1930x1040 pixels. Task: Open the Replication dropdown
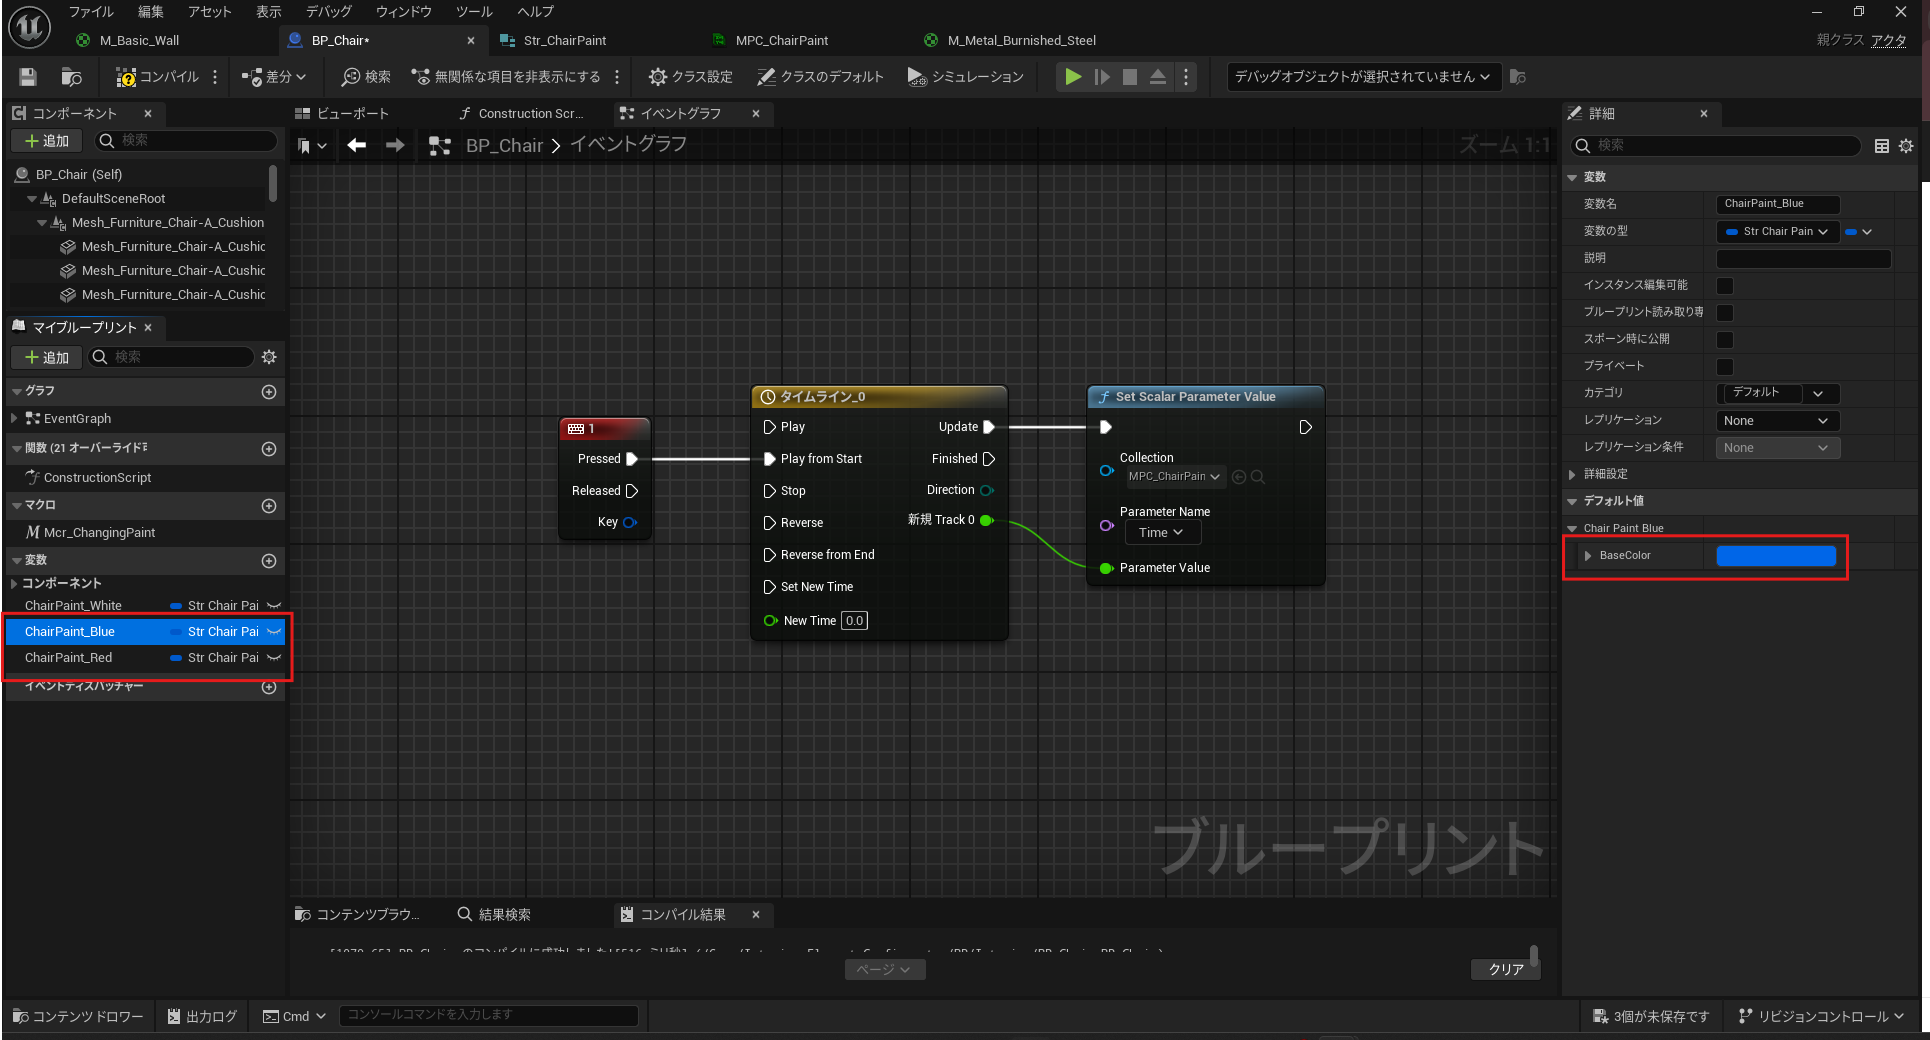click(x=1777, y=421)
